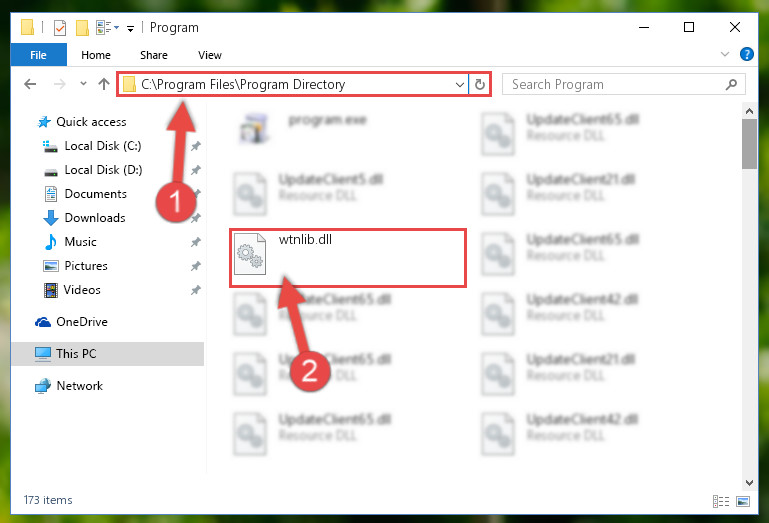This screenshot has height=523, width=769.
Task: Switch to large icons view in status bar
Action: click(x=743, y=501)
